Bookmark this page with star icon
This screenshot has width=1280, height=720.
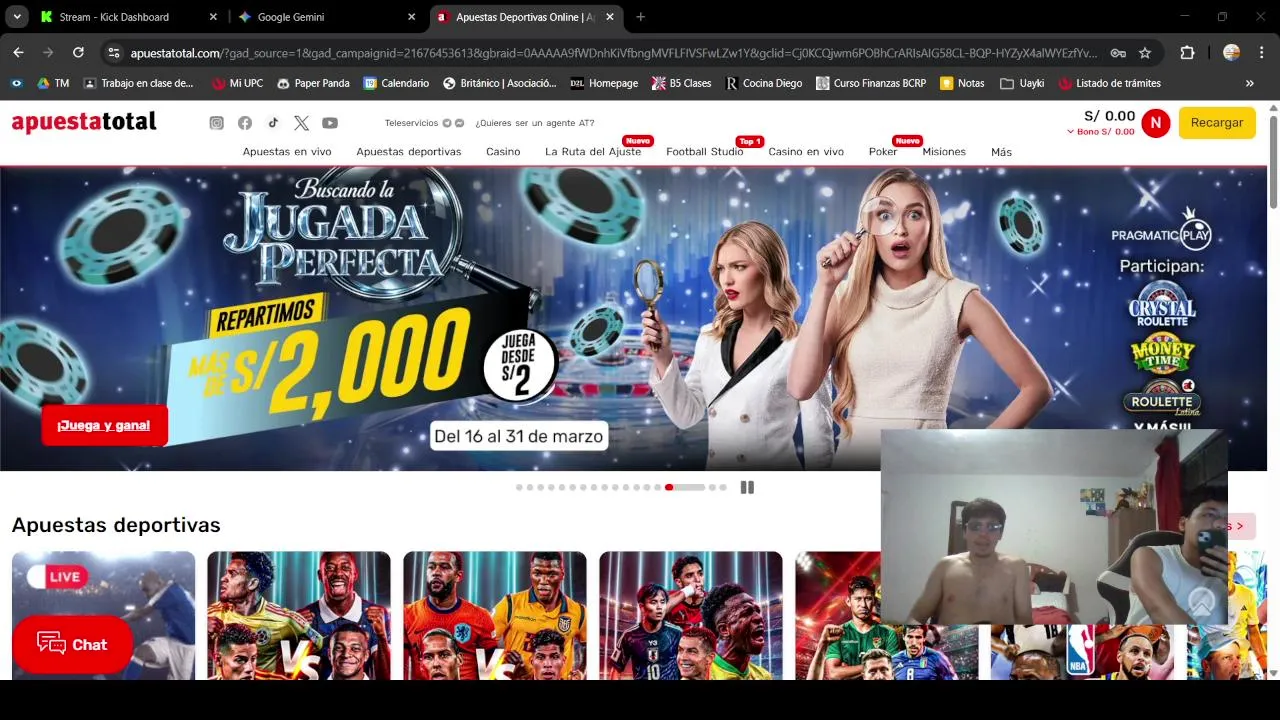click(1145, 53)
